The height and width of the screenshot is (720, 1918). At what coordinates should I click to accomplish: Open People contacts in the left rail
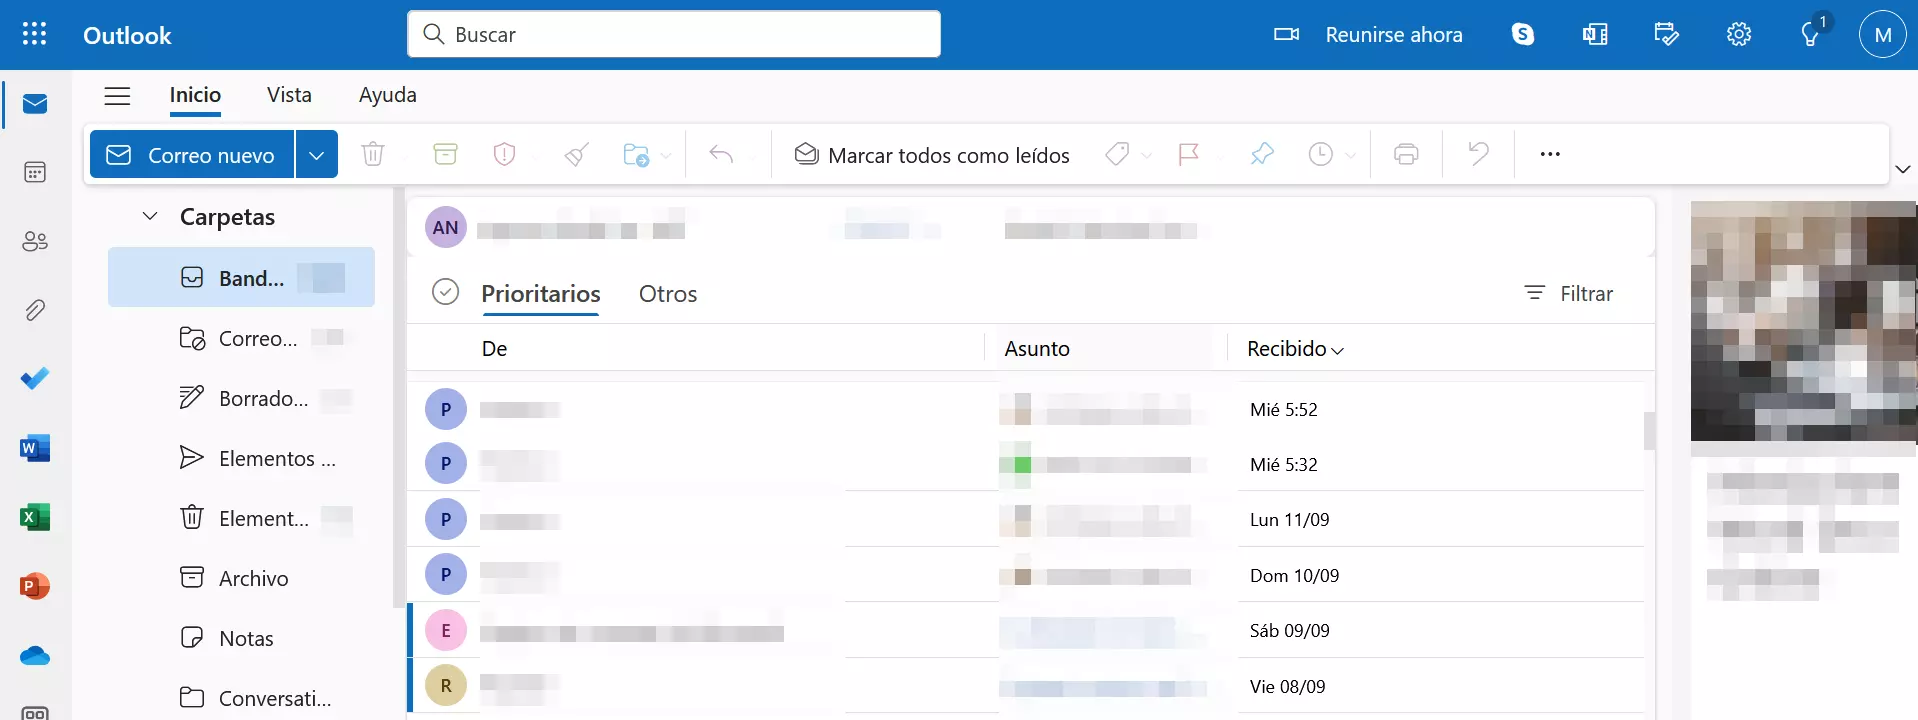tap(35, 241)
